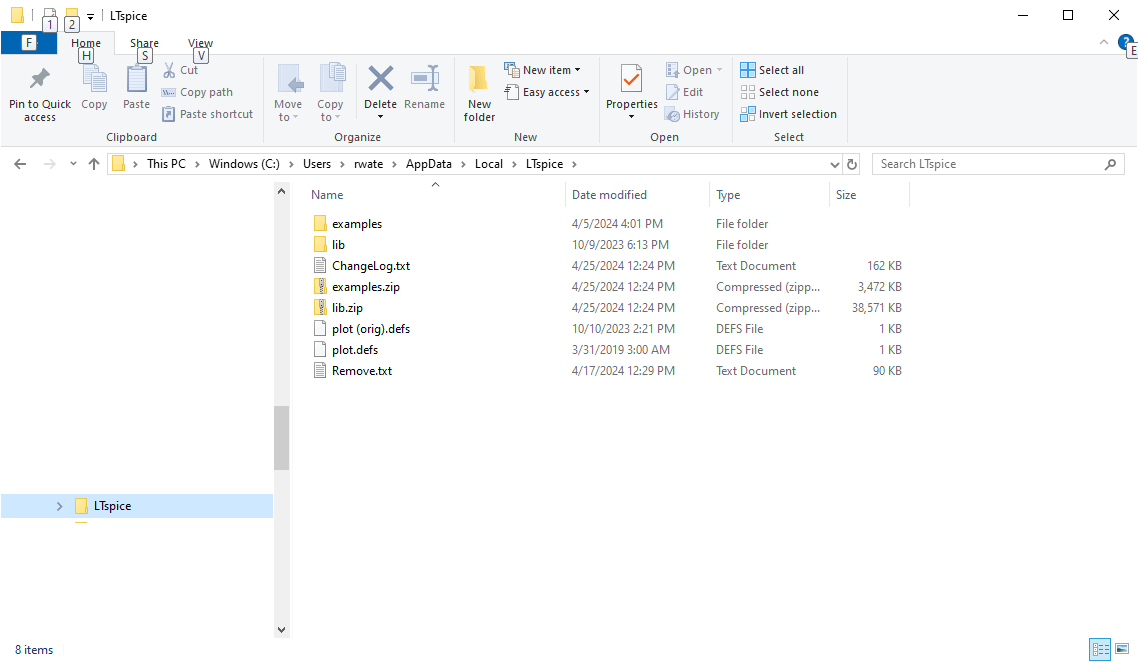Viewport: 1138px width, 662px height.
Task: Click Copy path in Clipboard group
Action: [x=197, y=92]
